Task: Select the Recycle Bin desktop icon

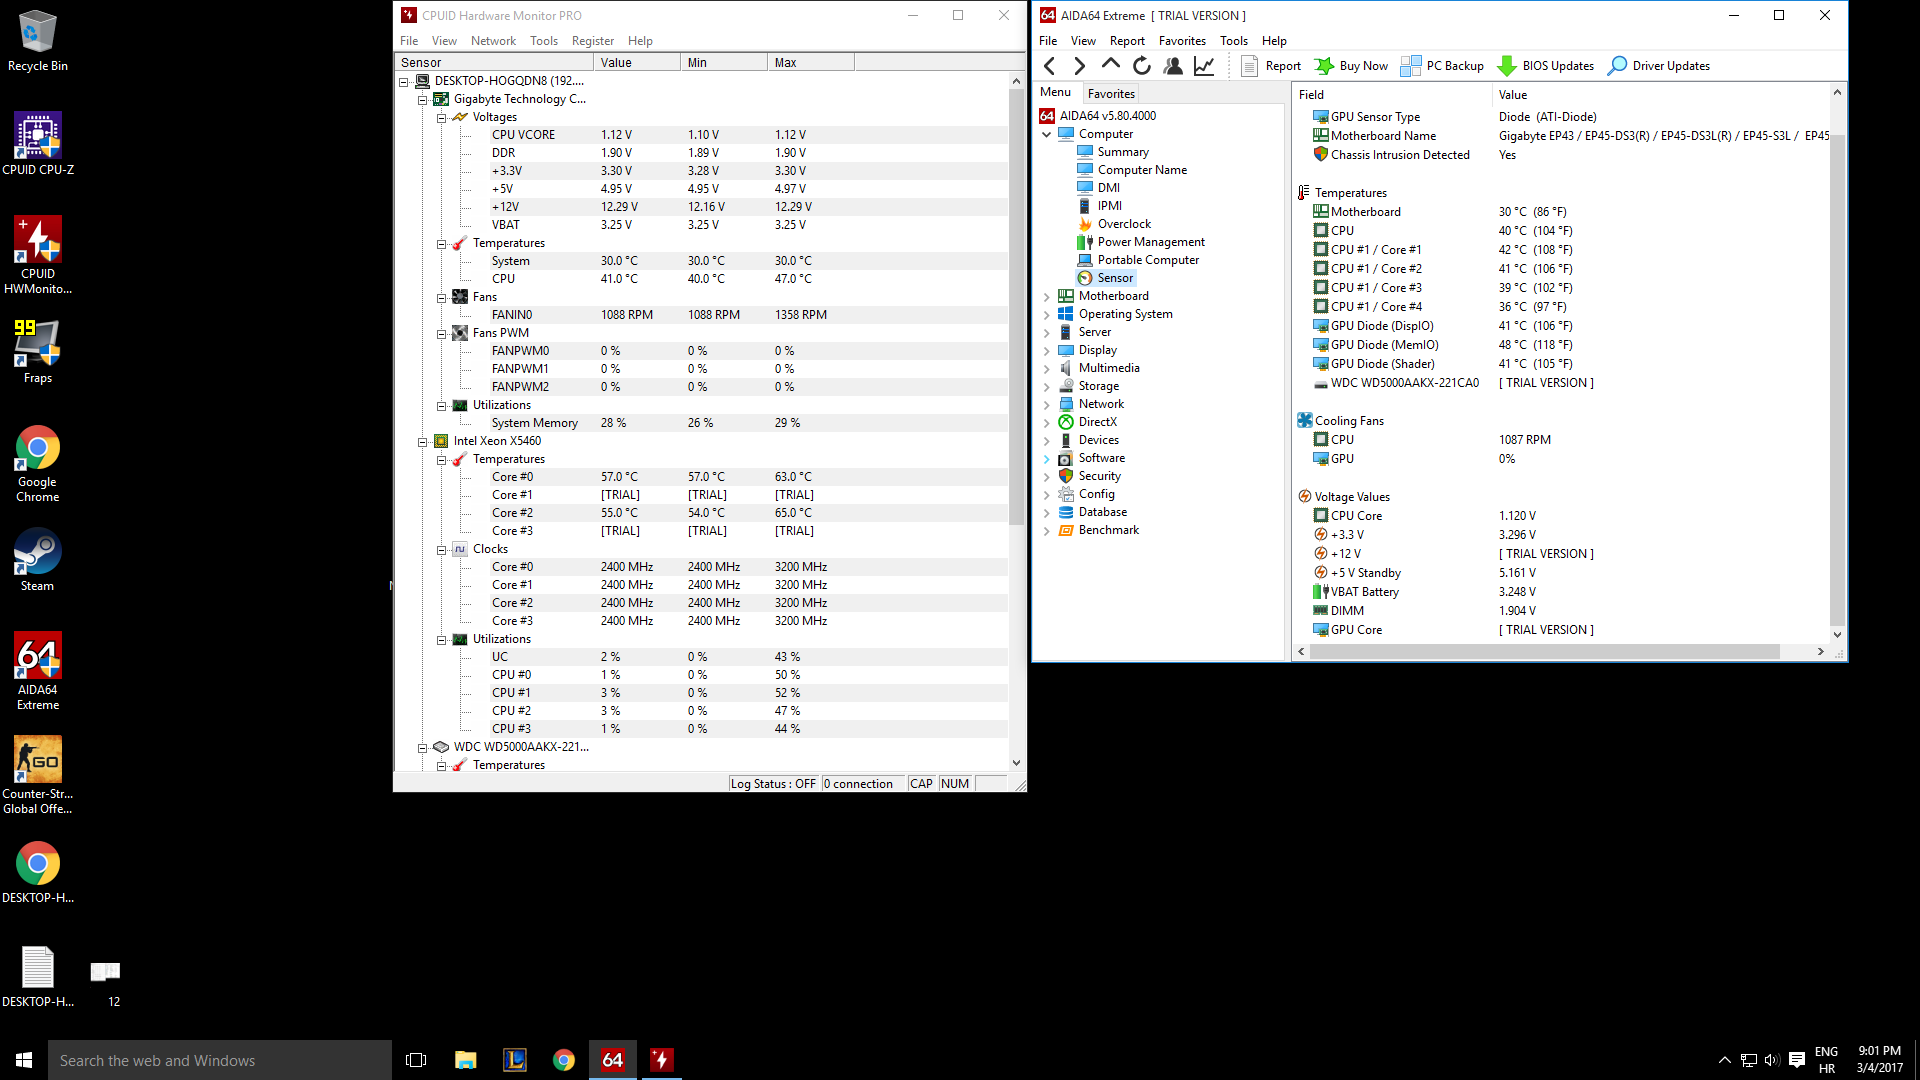Action: (x=38, y=40)
